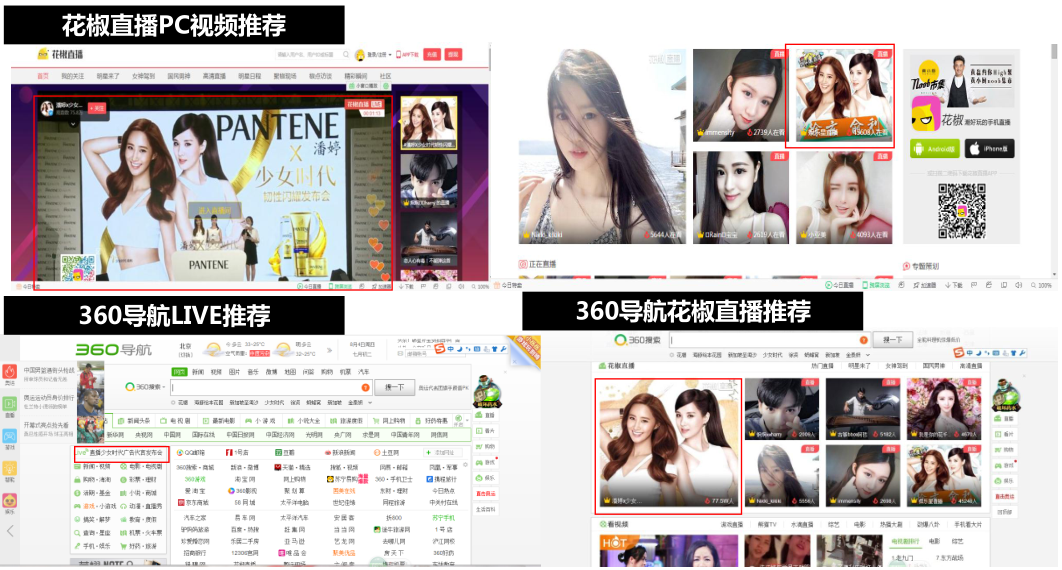
Task: Expand the 360搜索 engine selector dropdown
Action: (x=145, y=386)
